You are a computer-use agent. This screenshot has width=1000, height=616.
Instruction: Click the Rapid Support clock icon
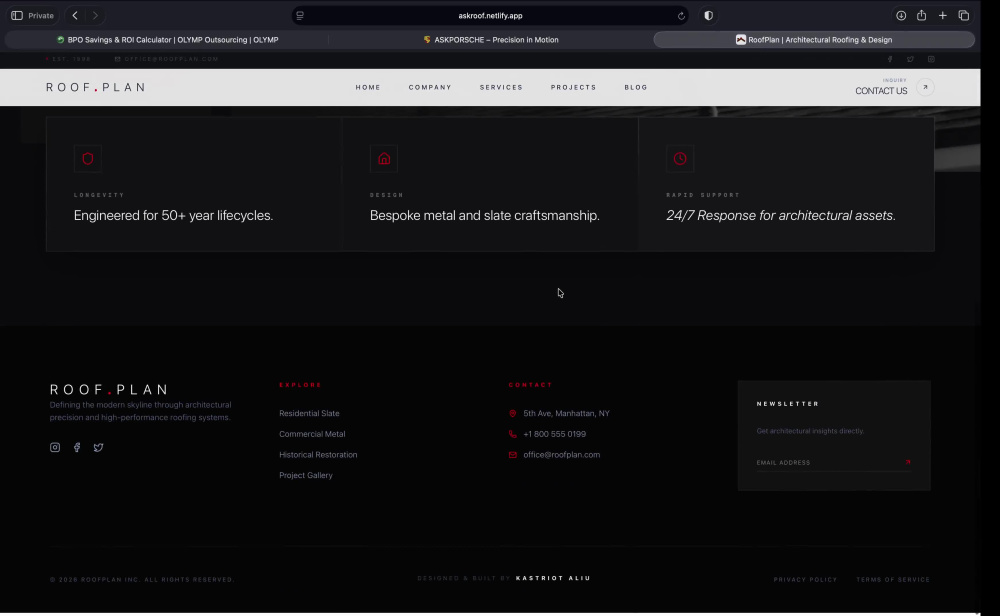pyautogui.click(x=680, y=159)
